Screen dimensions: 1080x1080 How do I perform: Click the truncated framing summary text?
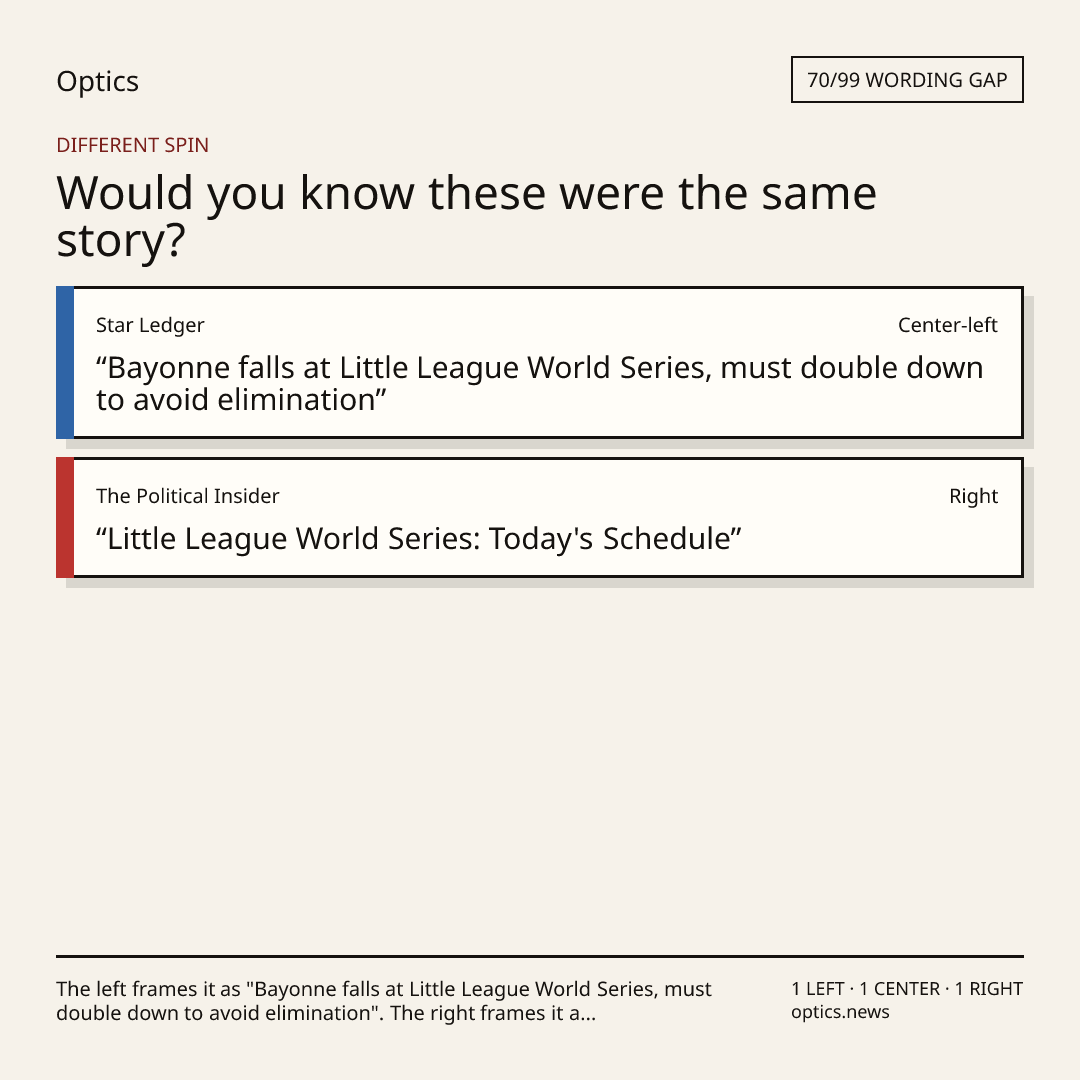click(384, 1001)
